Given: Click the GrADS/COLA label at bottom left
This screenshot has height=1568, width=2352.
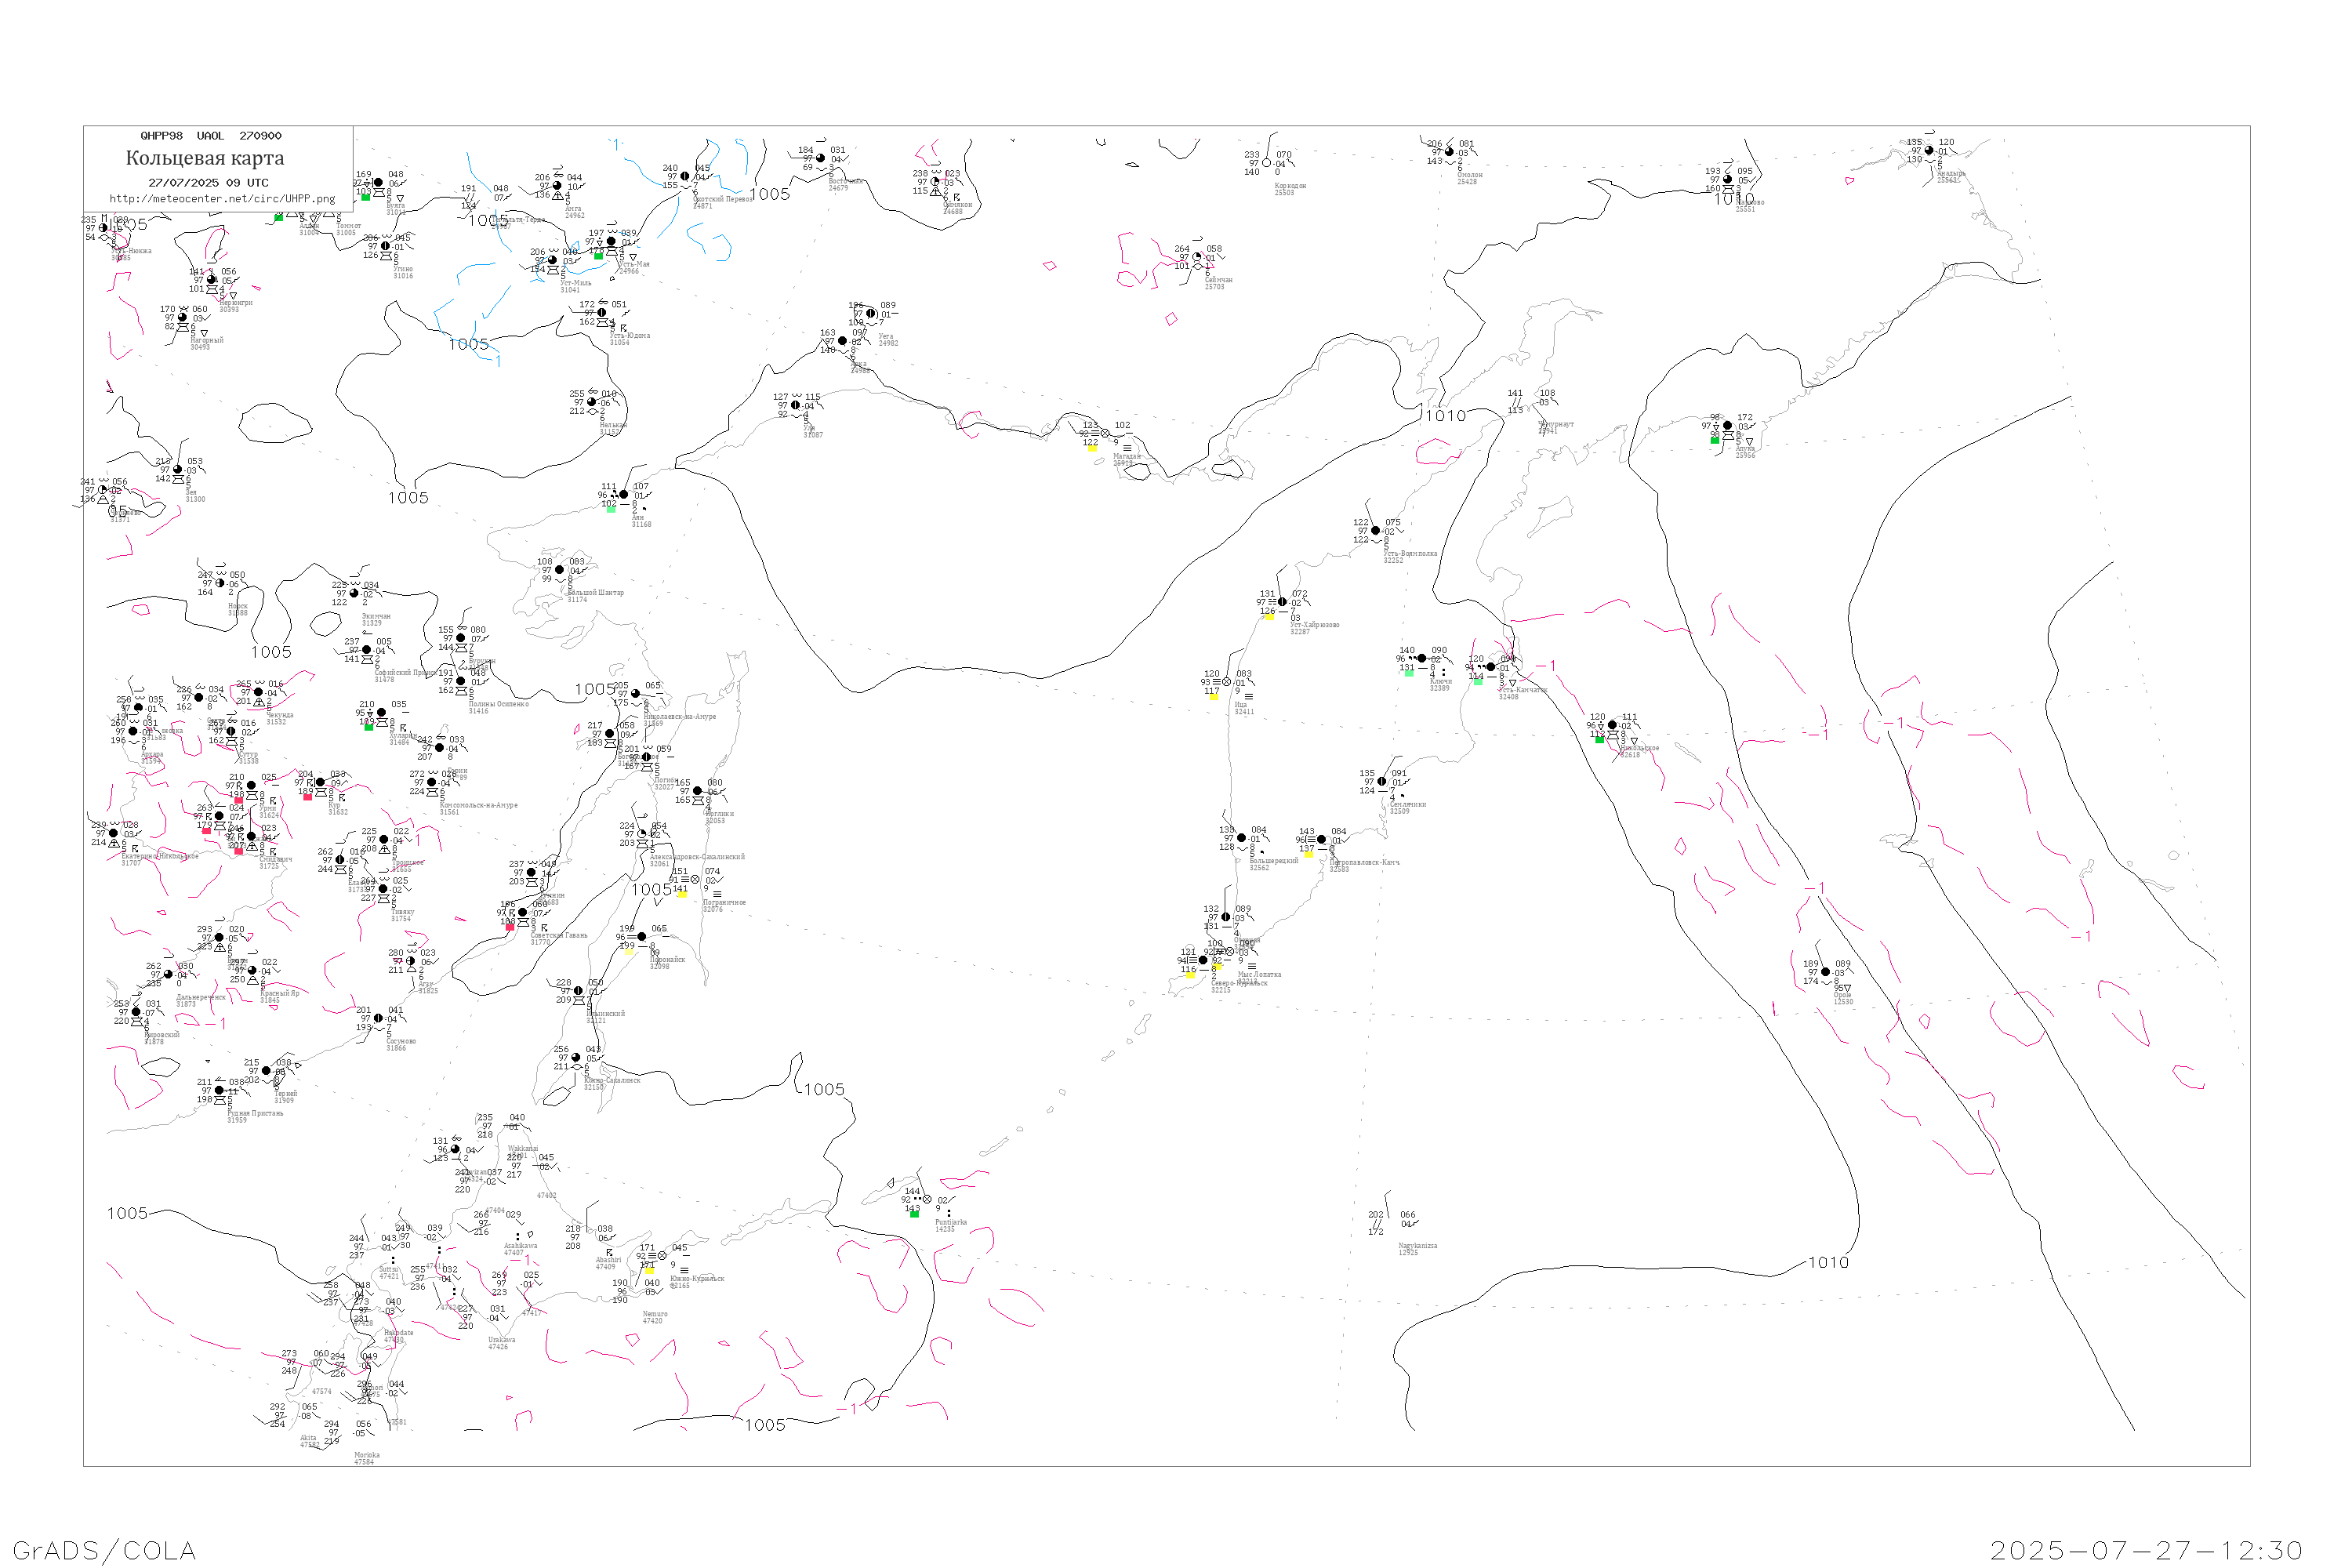Looking at the screenshot, I should [x=104, y=1550].
